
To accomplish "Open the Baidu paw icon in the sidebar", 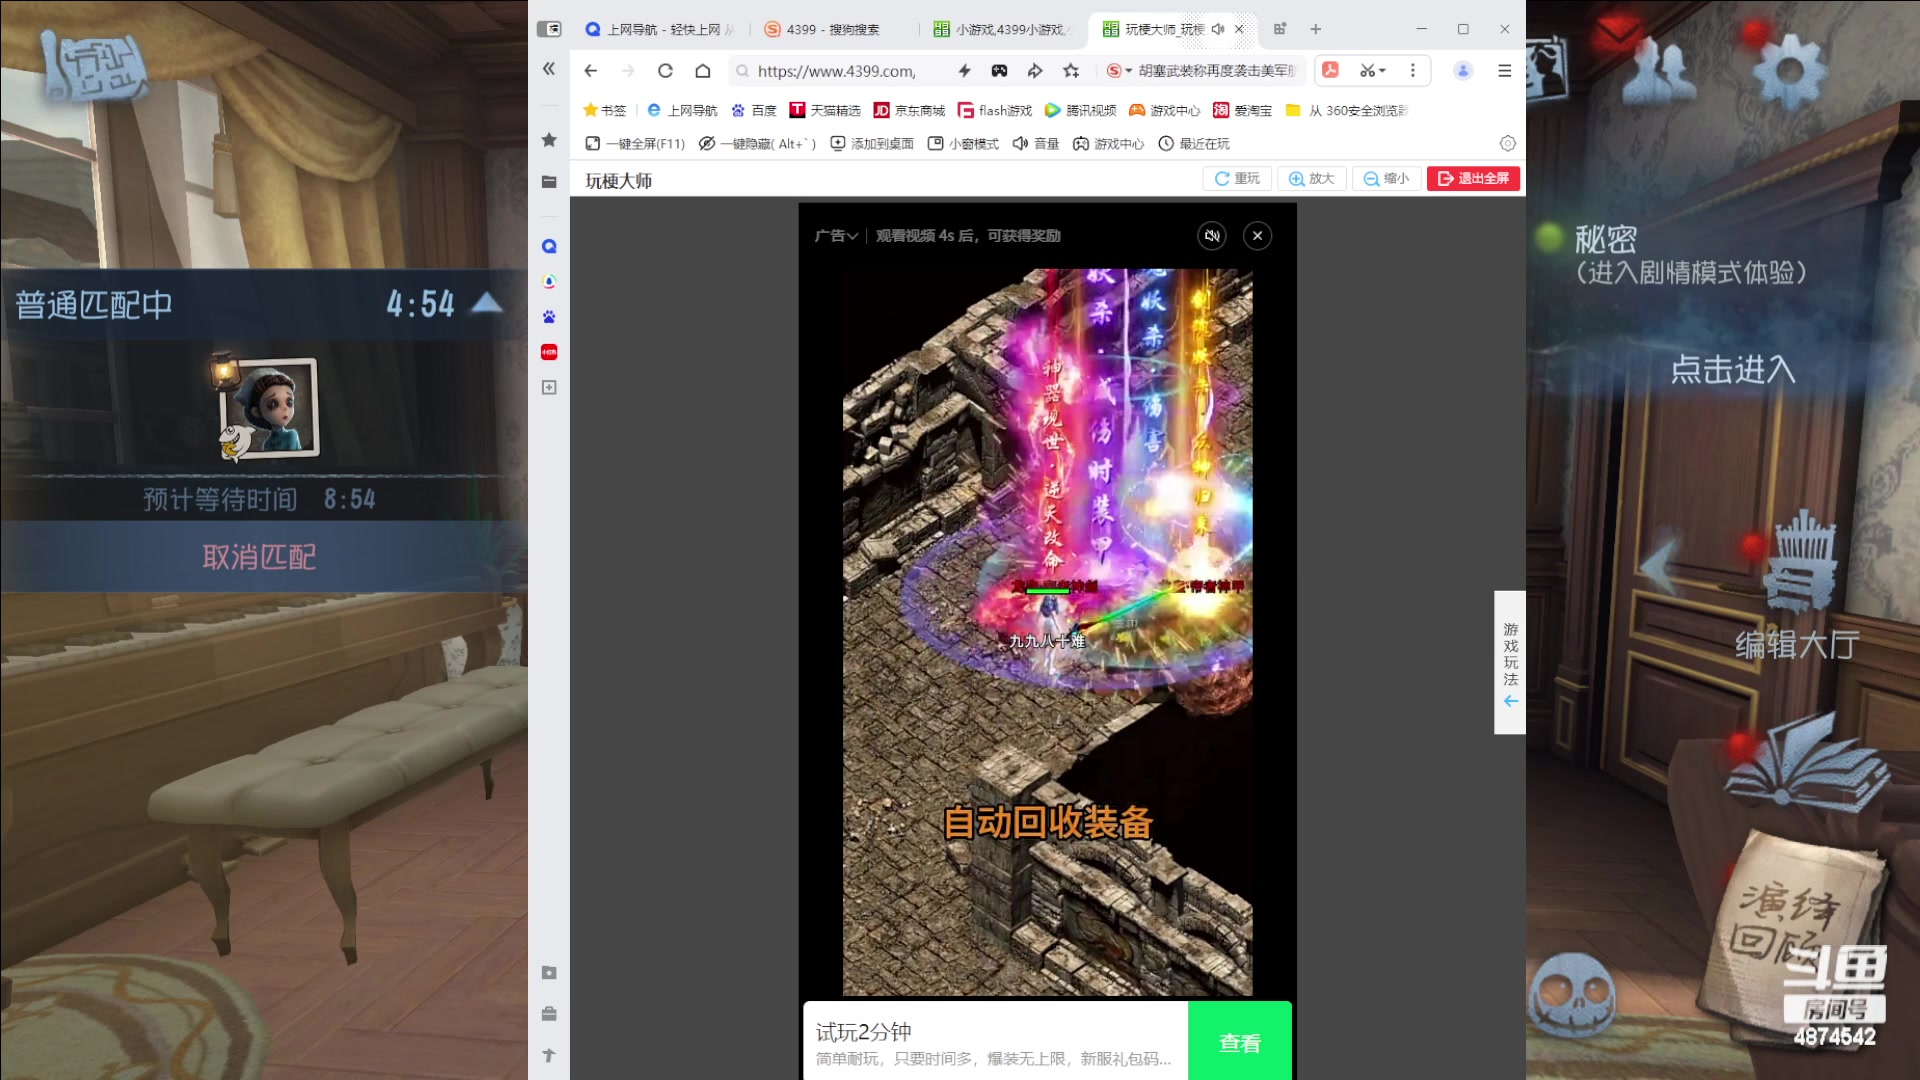I will (x=549, y=317).
